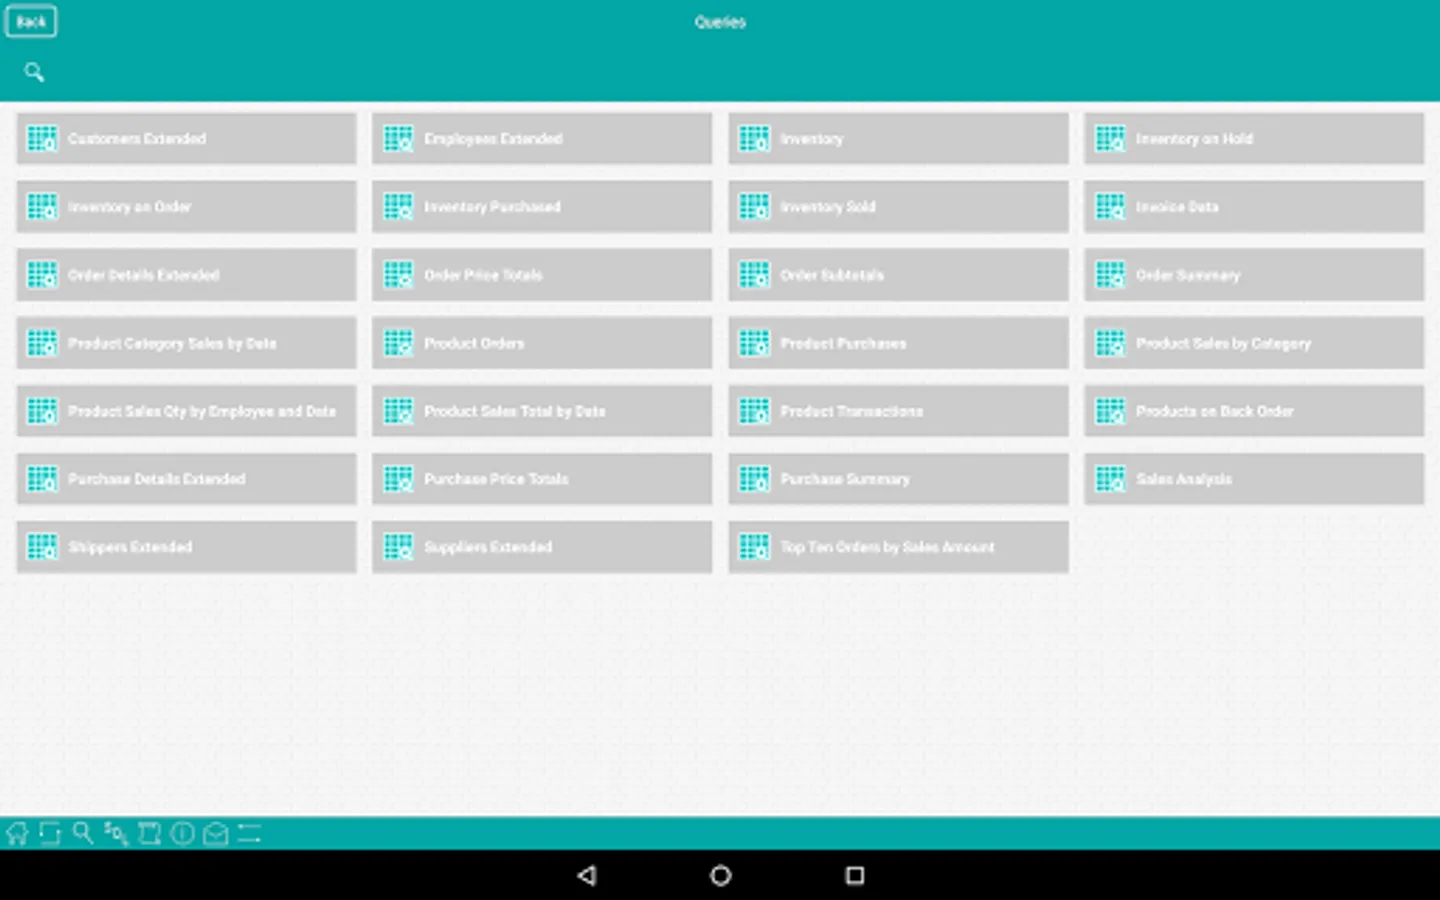Tap the magnifier icon in bottom toolbar
This screenshot has width=1440, height=900.
[83, 833]
